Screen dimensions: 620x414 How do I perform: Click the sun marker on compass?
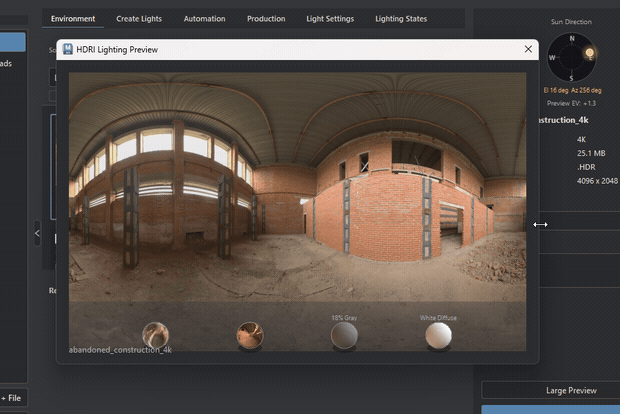pyautogui.click(x=590, y=52)
